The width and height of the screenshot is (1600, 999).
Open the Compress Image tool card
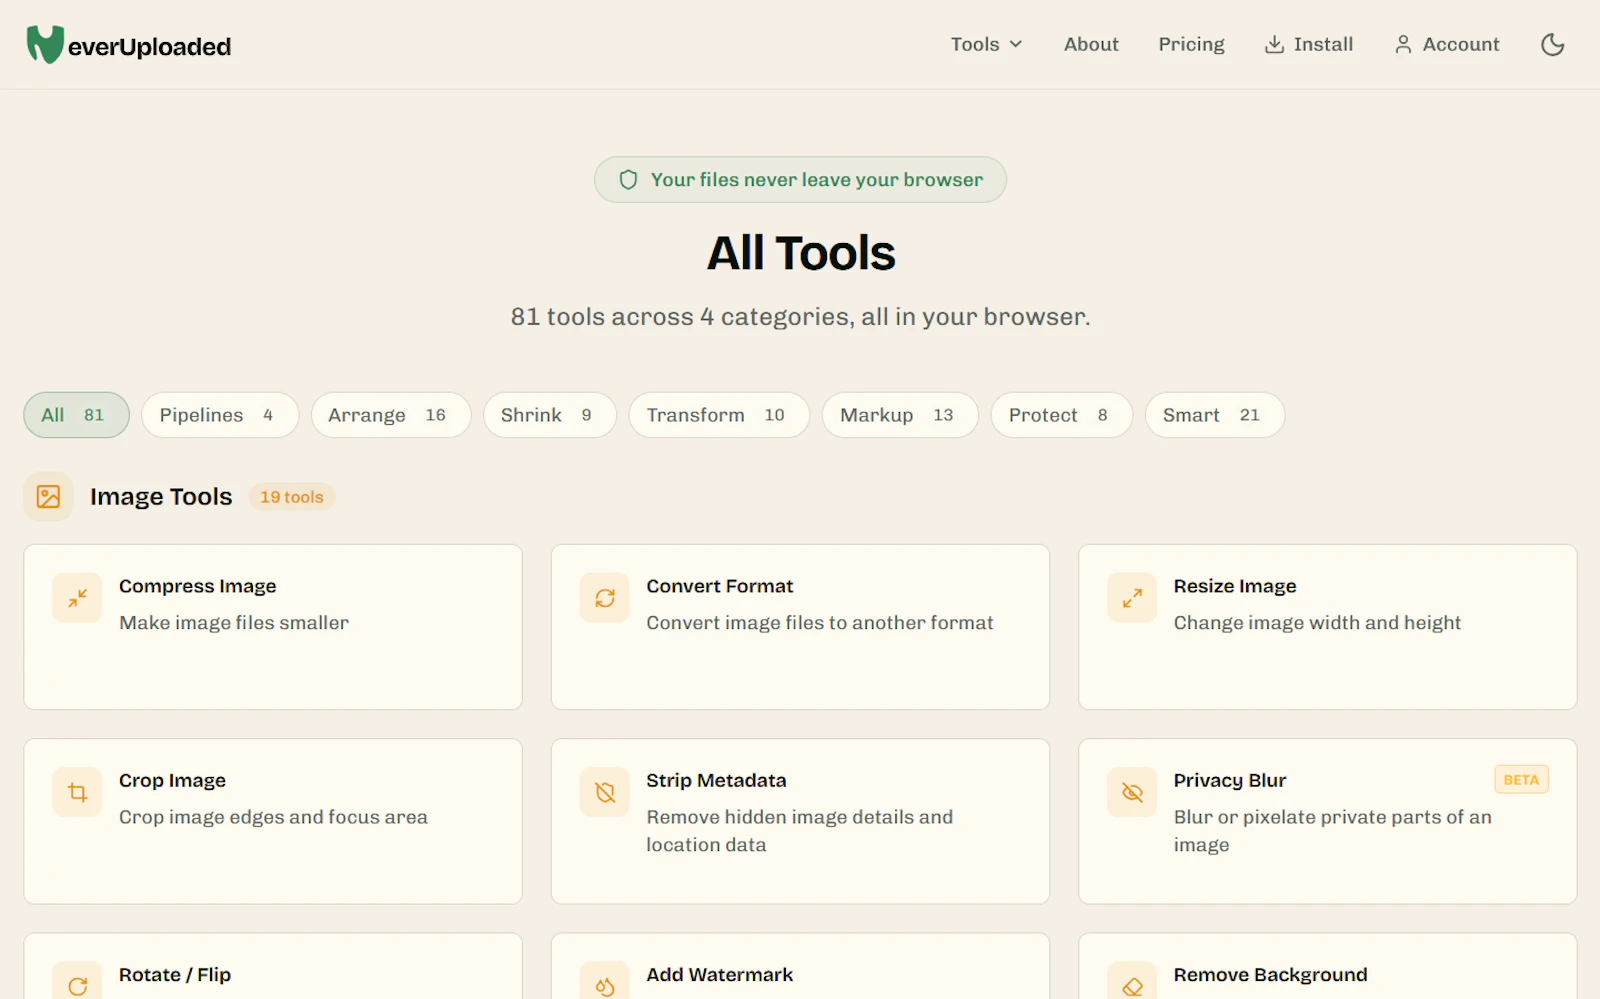coord(273,627)
